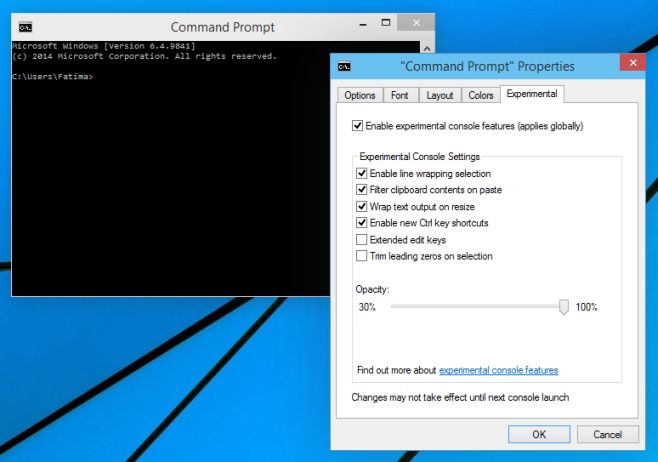Switch to the Options tab
This screenshot has height=462, width=658.
click(x=360, y=95)
